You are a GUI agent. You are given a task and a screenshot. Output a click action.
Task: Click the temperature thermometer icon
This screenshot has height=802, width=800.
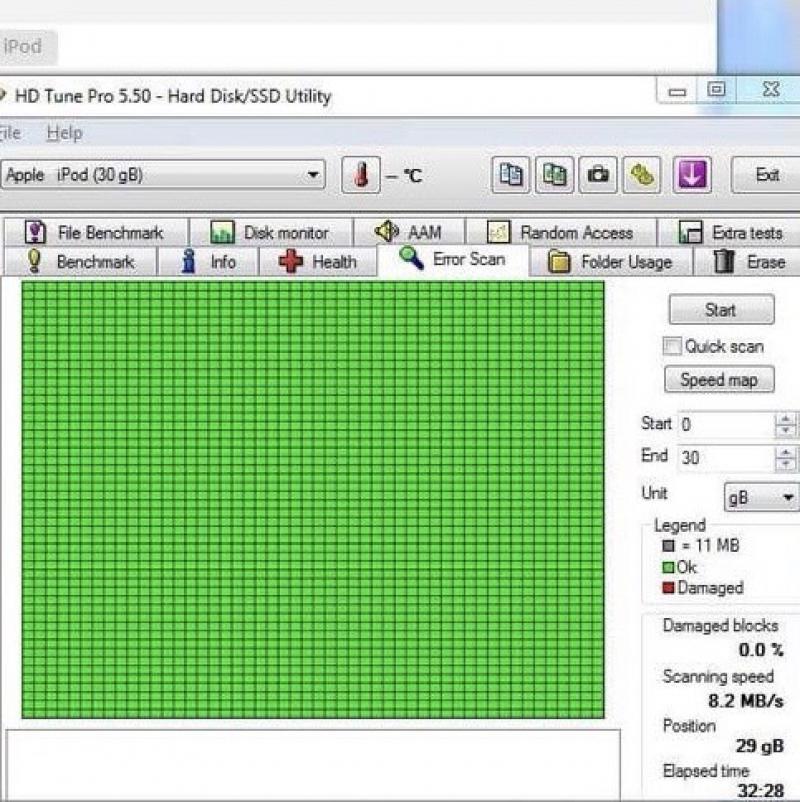point(361,175)
